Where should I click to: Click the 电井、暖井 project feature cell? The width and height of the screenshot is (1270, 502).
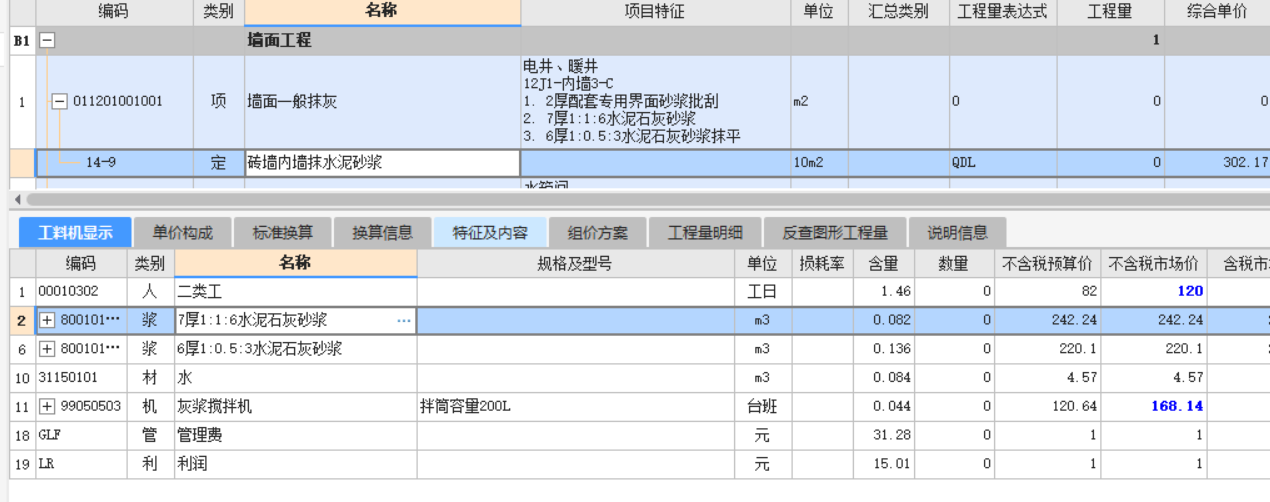pos(654,101)
